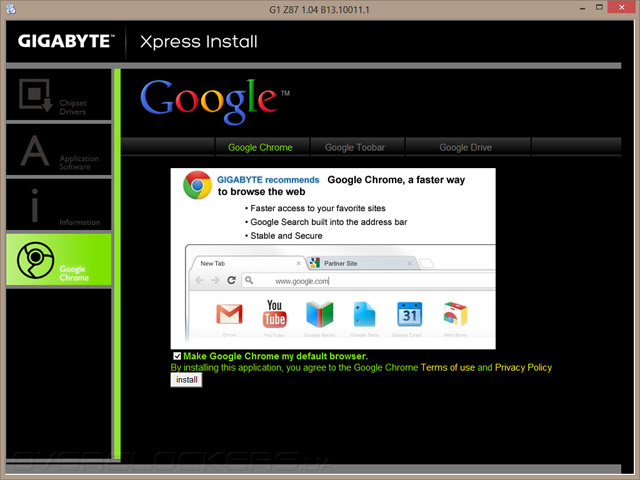Switch to the Google Chrome tab

click(x=260, y=147)
